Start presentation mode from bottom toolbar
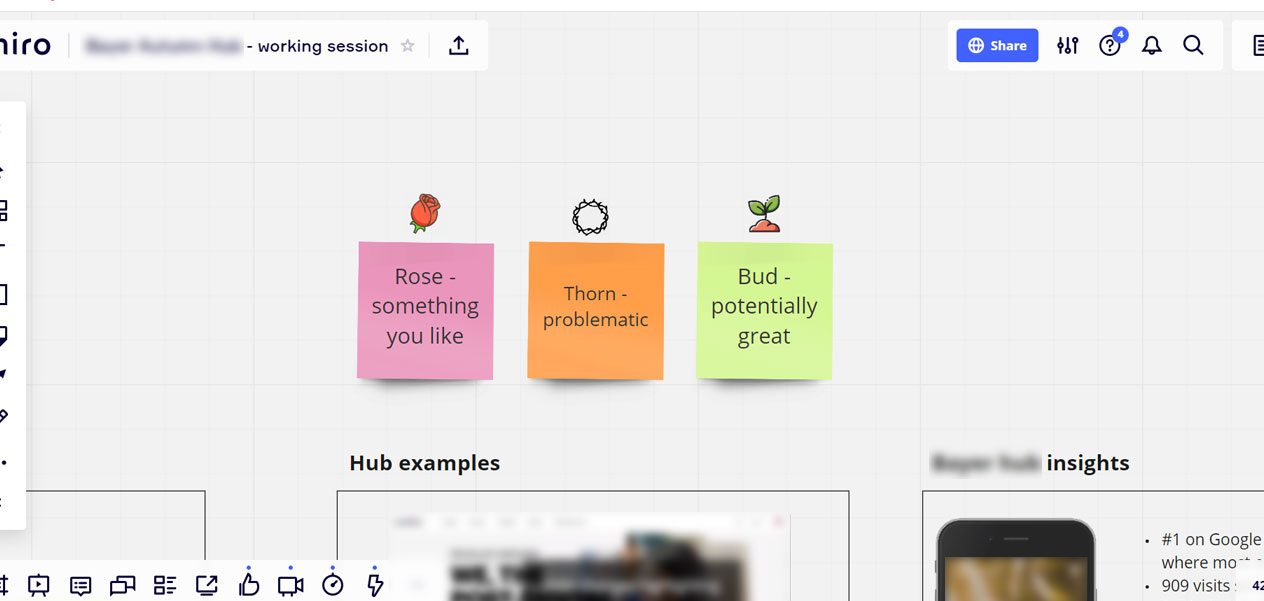1264x601 pixels. 39,586
